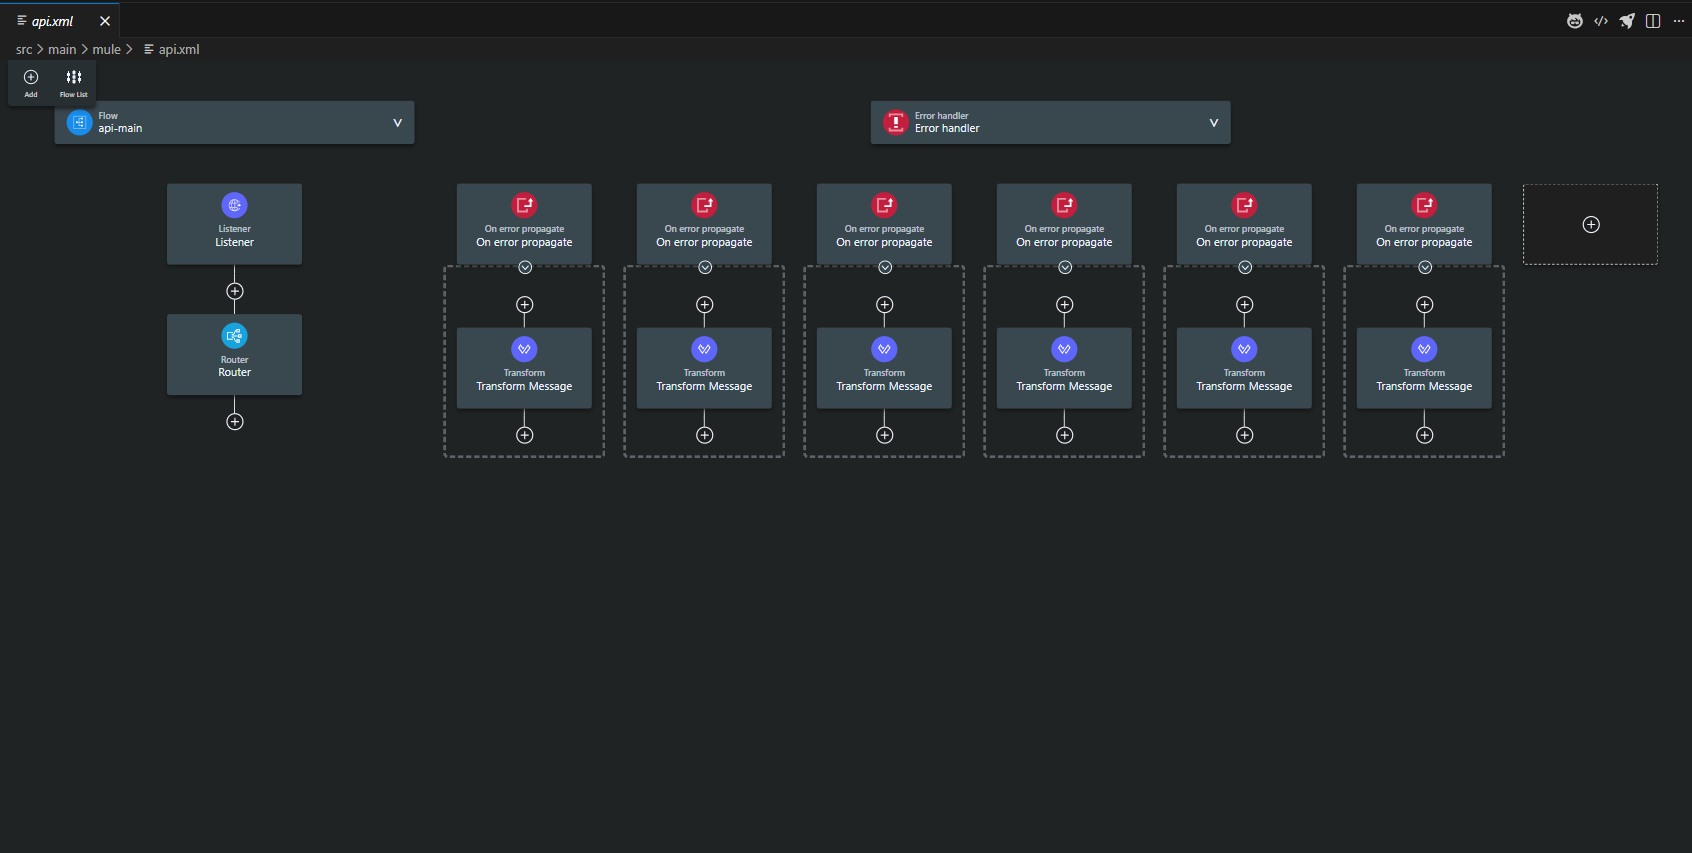This screenshot has height=853, width=1692.
Task: Collapse the api-main flow chevron
Action: click(x=397, y=123)
